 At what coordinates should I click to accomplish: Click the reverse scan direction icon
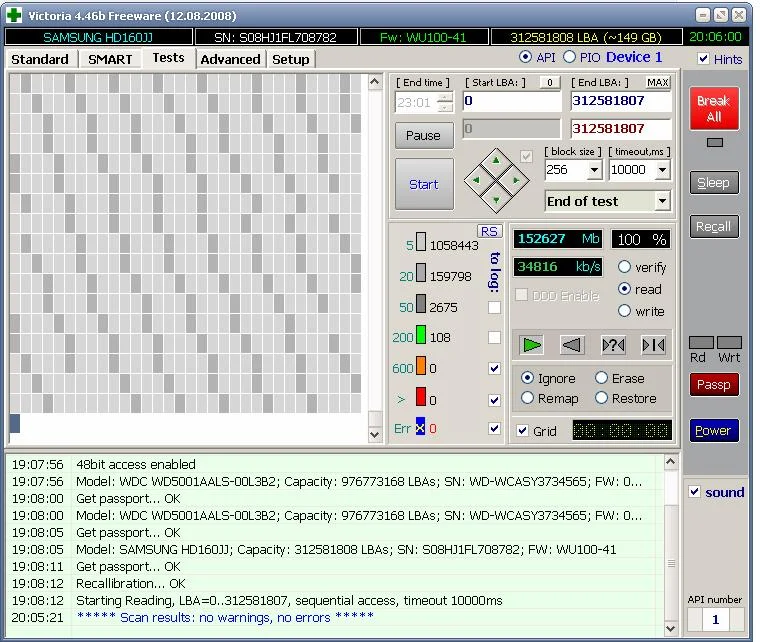click(571, 345)
